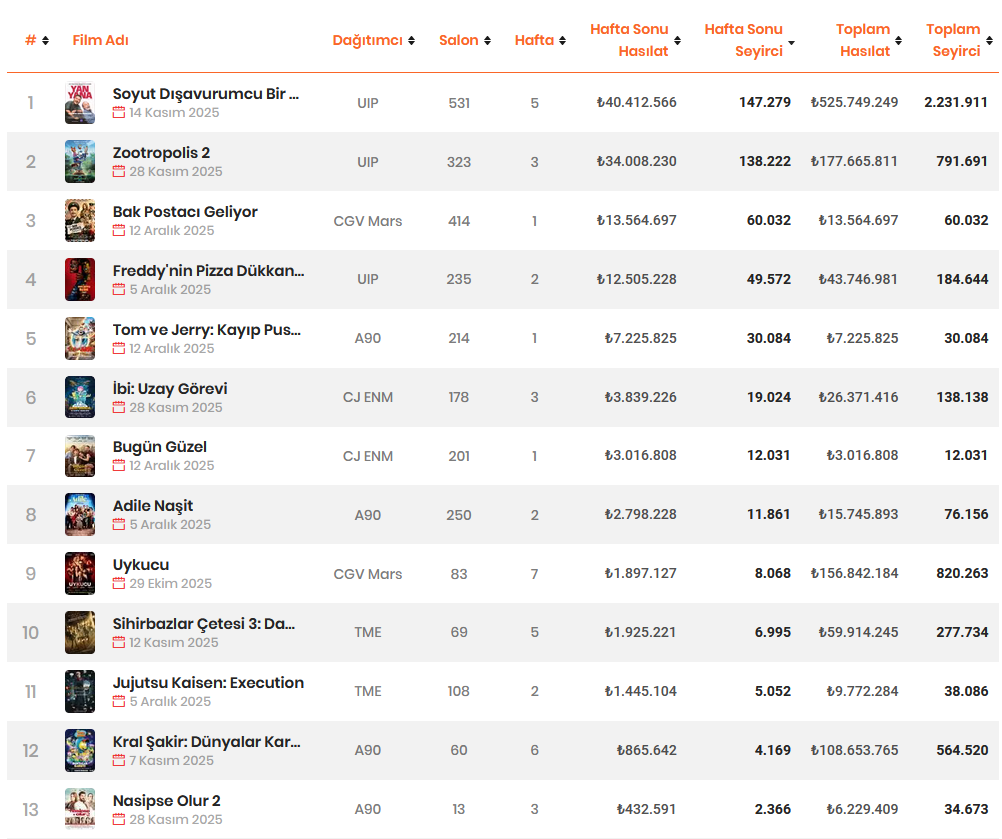
Task: Open Kral Şakir: Dünyalar Karıştı link
Action: coord(206,742)
